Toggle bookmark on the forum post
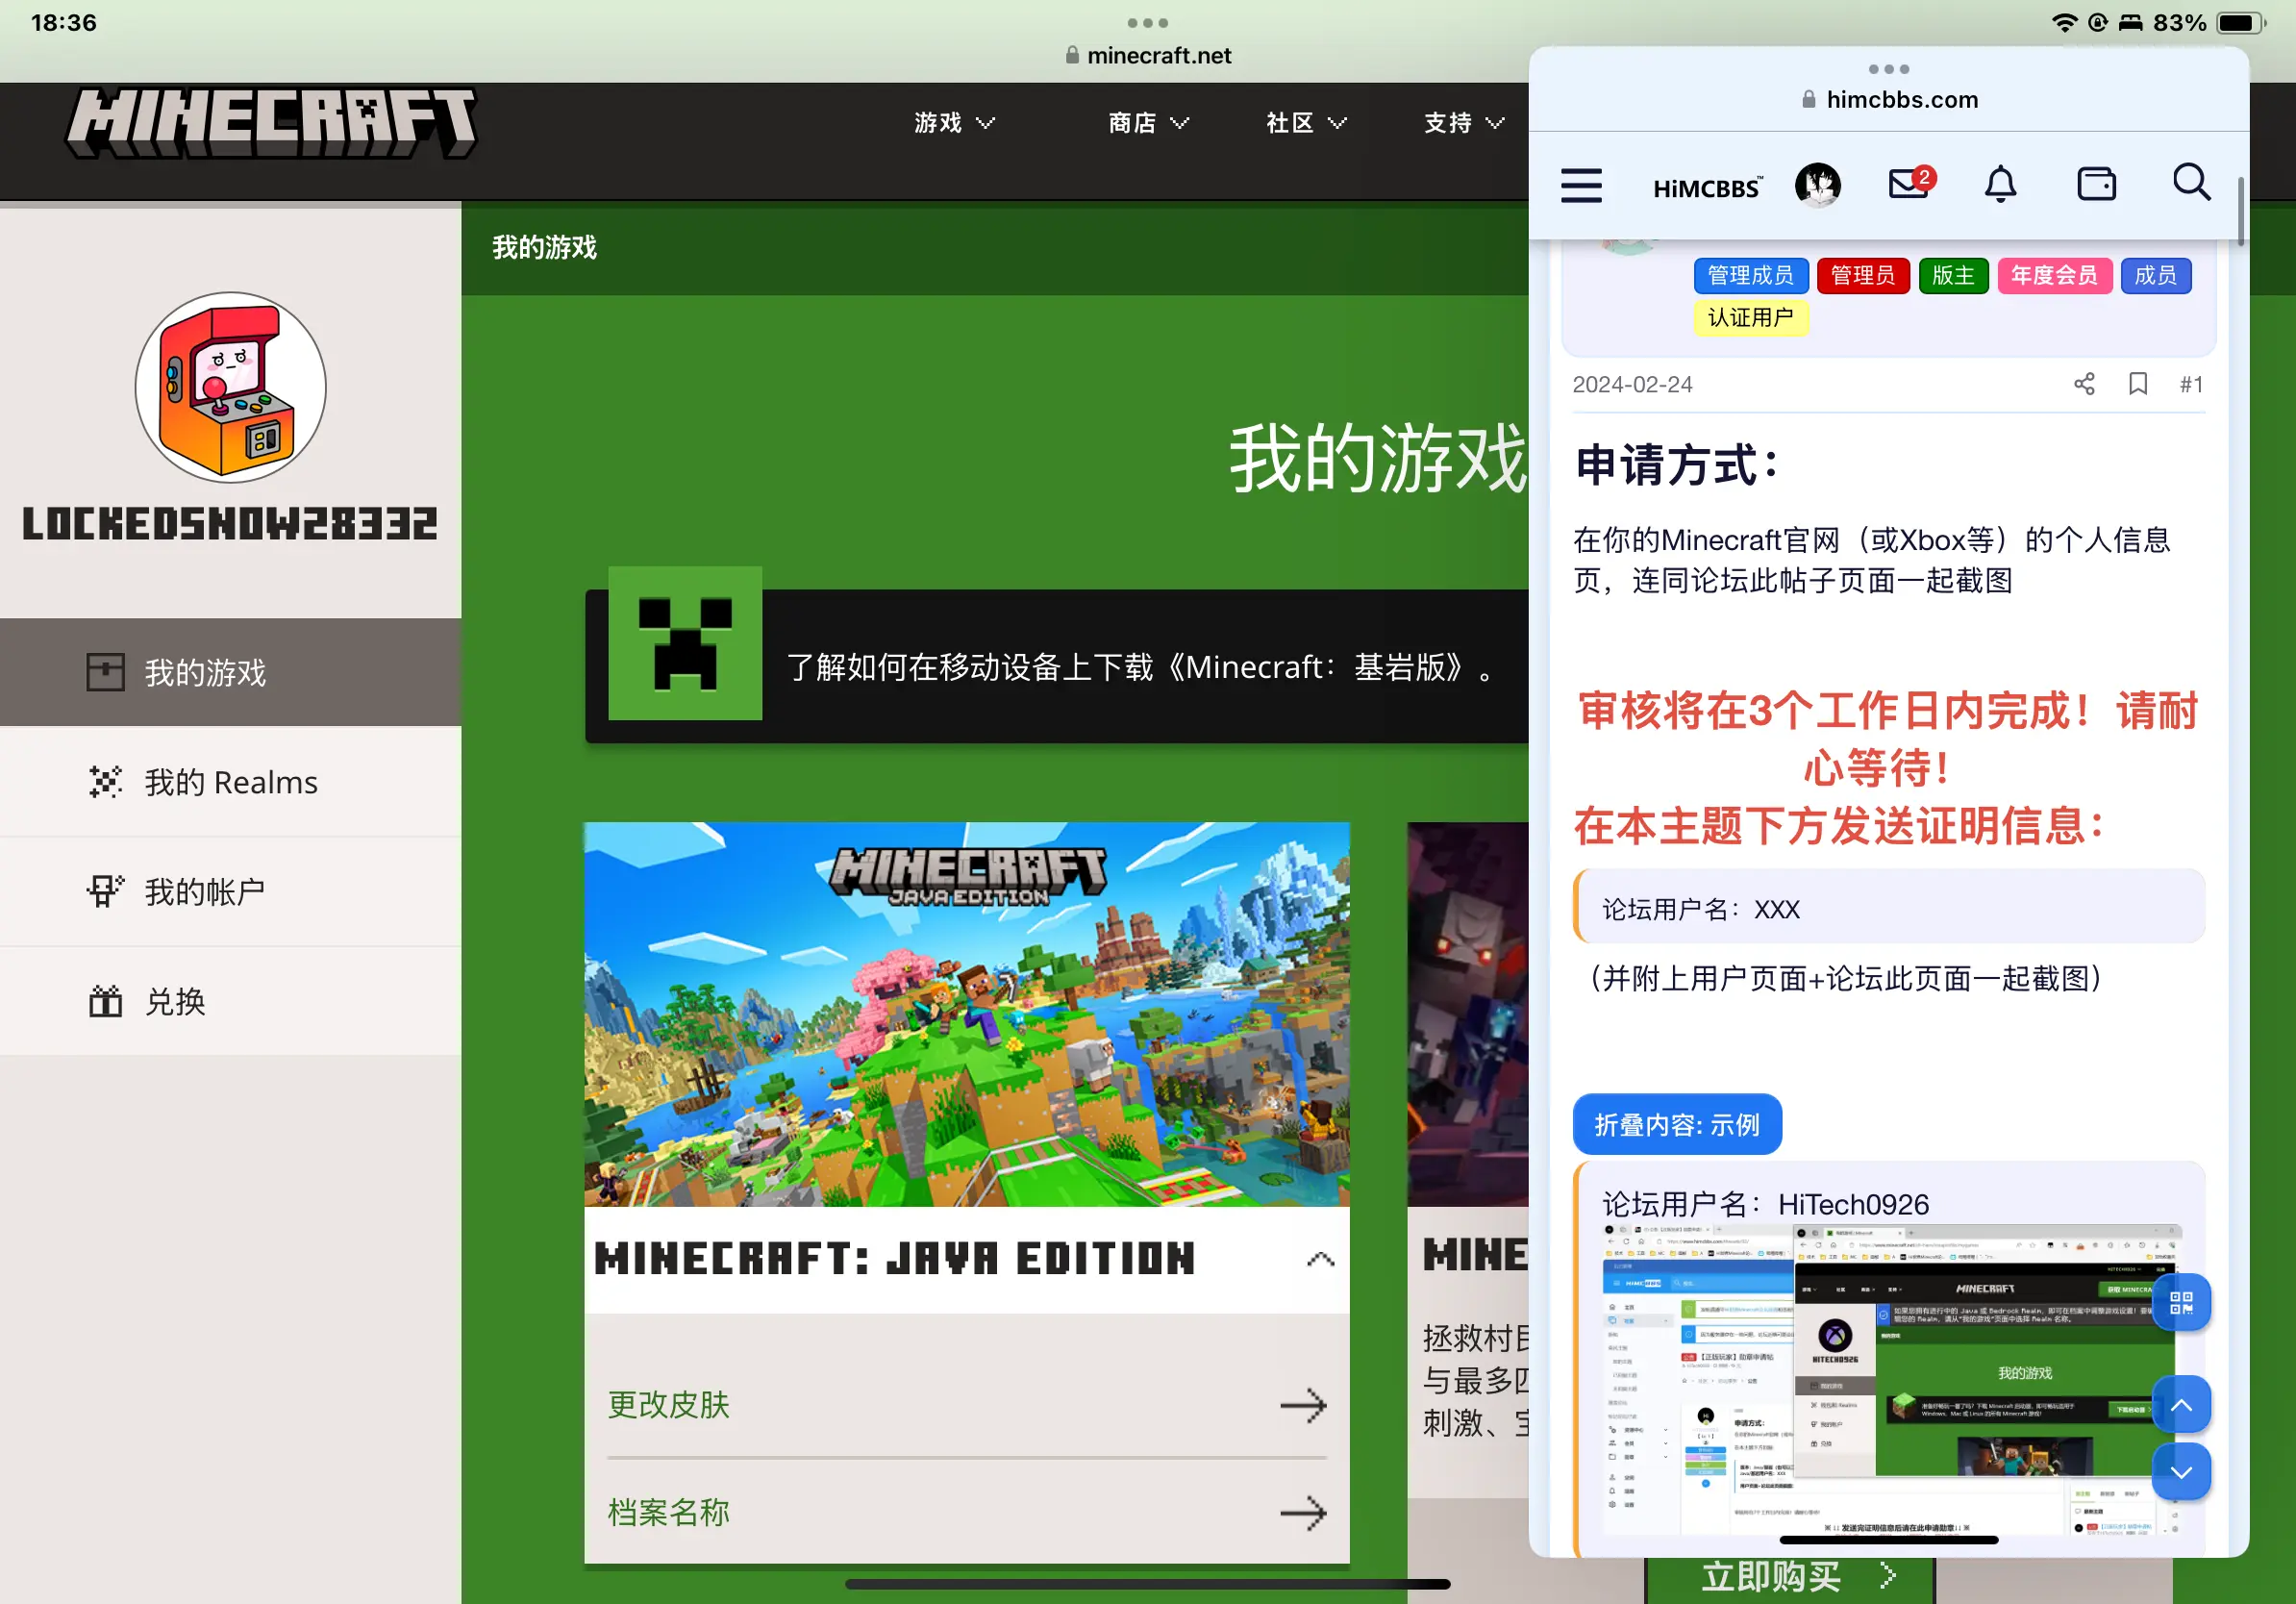Screen dimensions: 2296x1604 tap(2138, 384)
